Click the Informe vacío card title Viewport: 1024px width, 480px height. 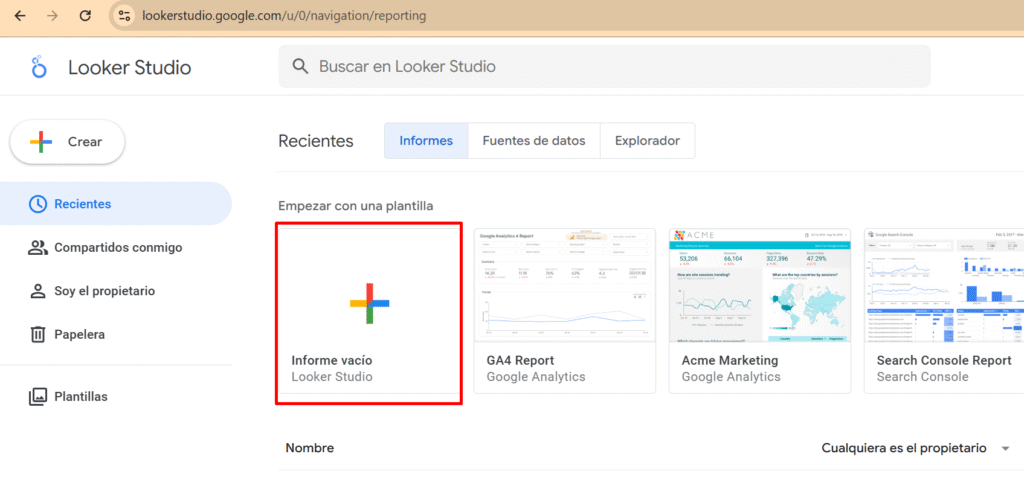click(332, 360)
